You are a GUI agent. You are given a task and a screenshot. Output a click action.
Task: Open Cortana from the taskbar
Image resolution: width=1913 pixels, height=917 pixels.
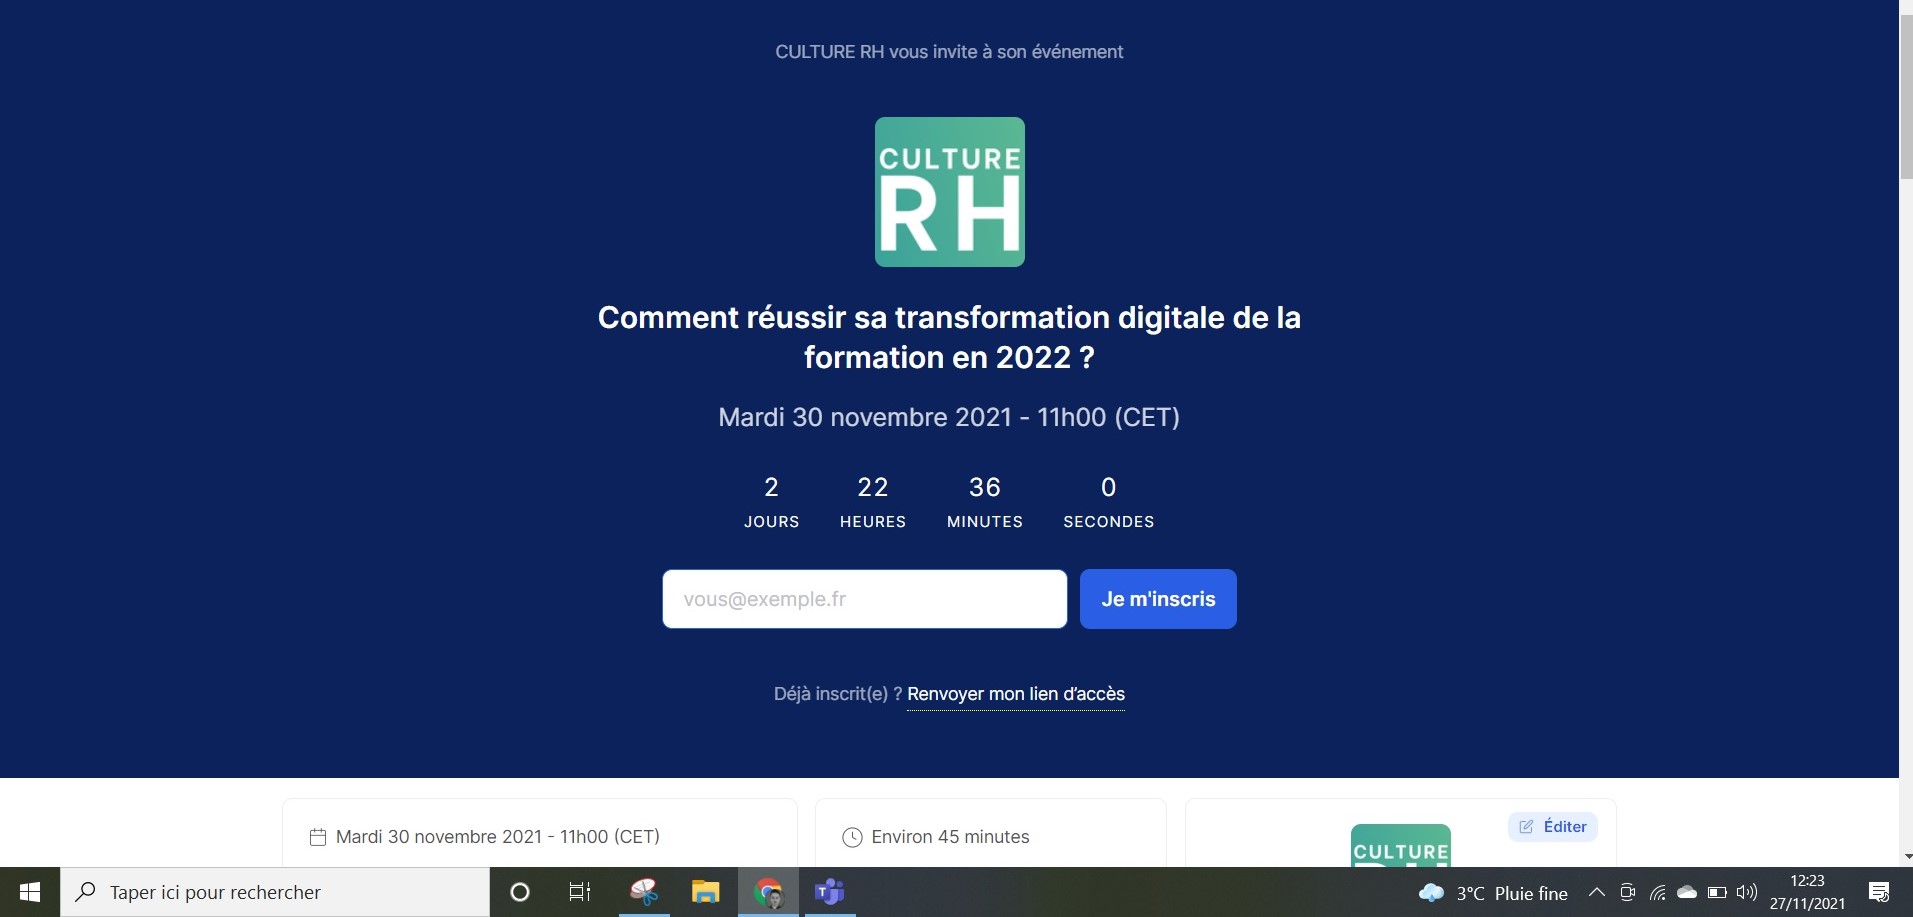click(x=519, y=892)
